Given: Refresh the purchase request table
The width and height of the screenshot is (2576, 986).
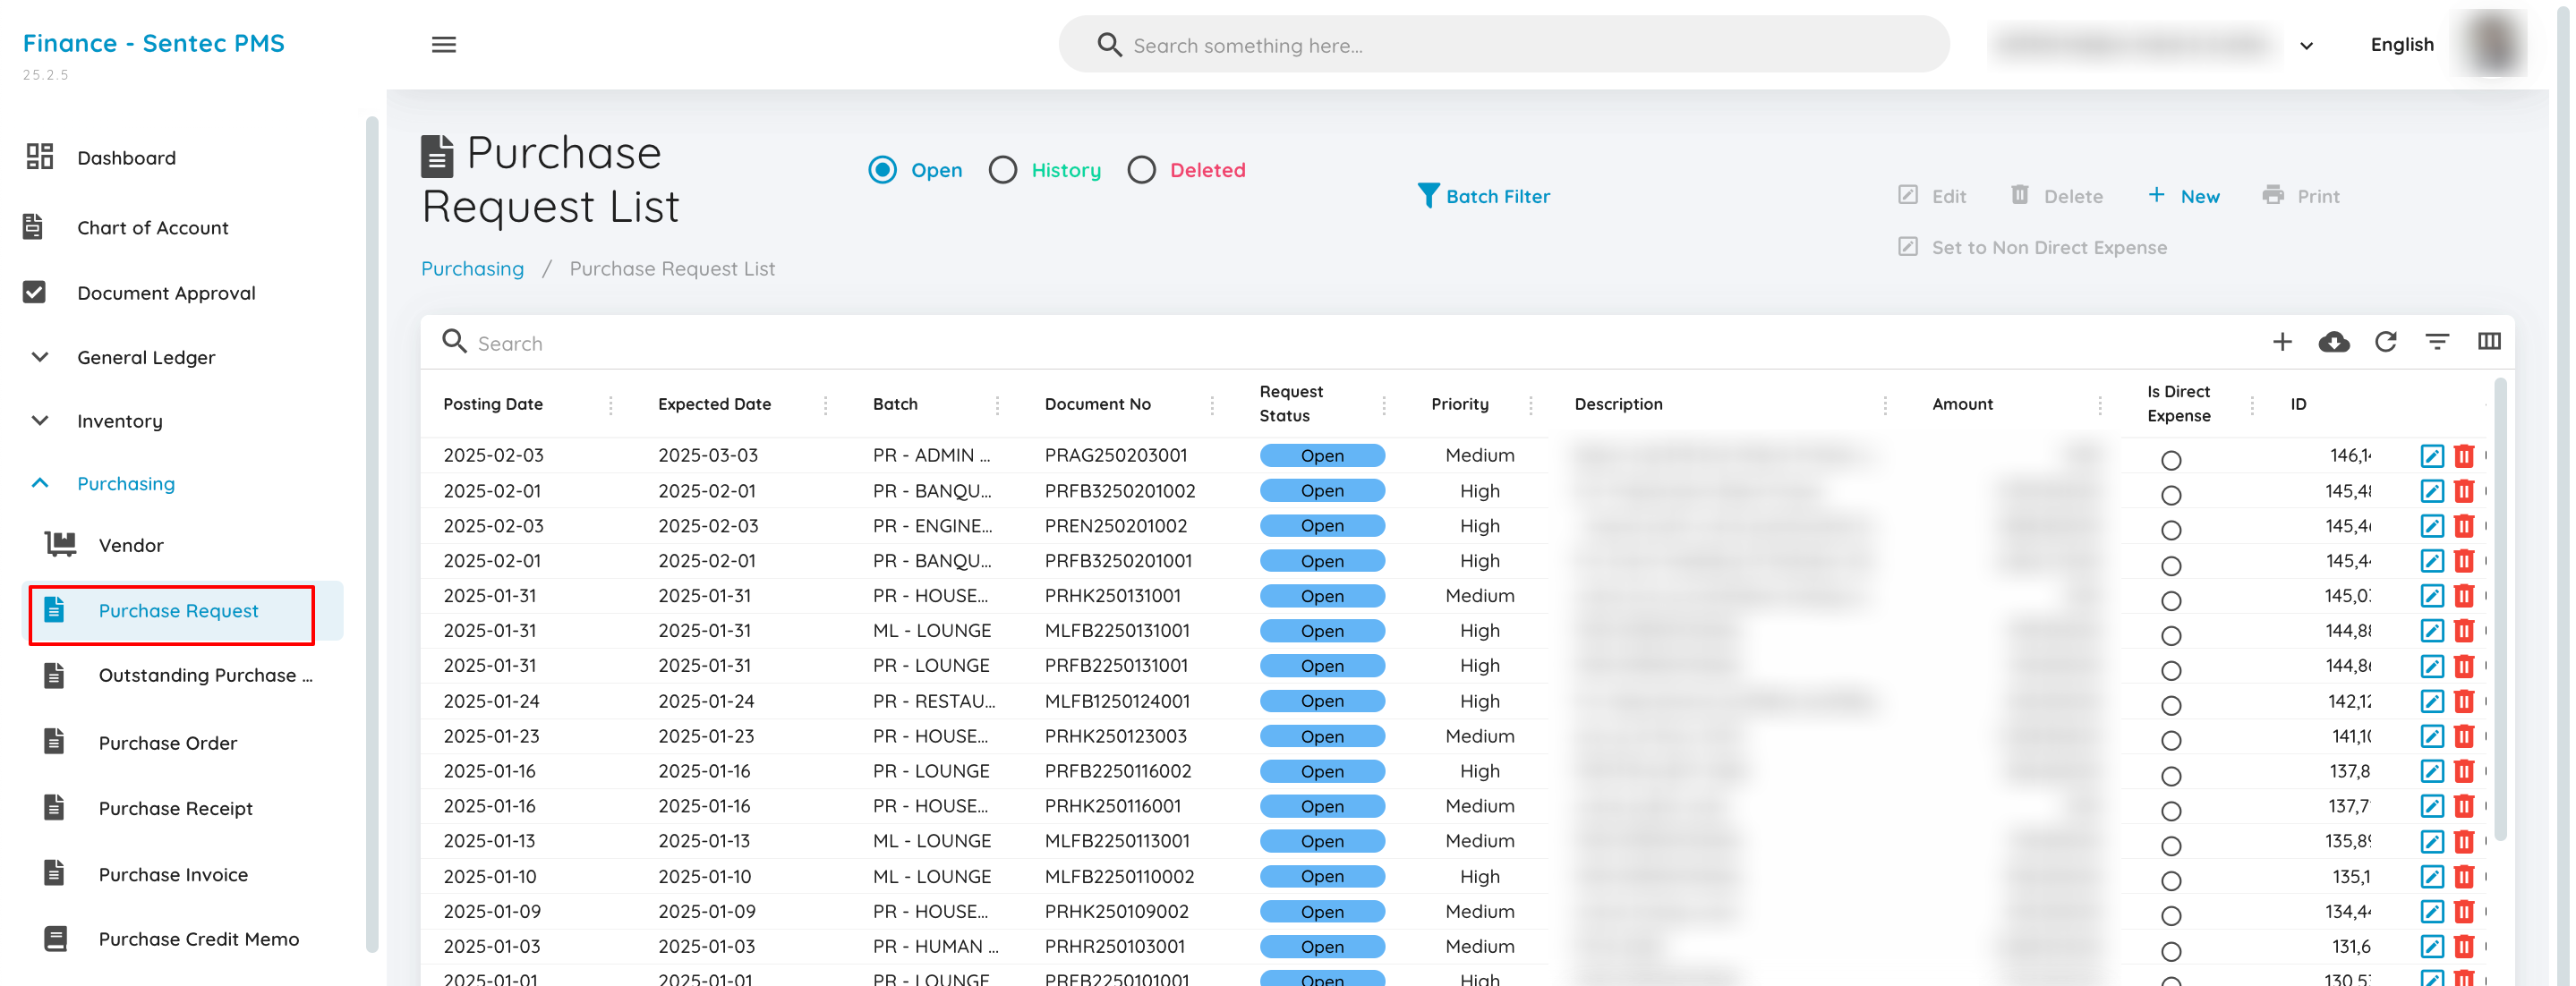Looking at the screenshot, I should pos(2386,342).
